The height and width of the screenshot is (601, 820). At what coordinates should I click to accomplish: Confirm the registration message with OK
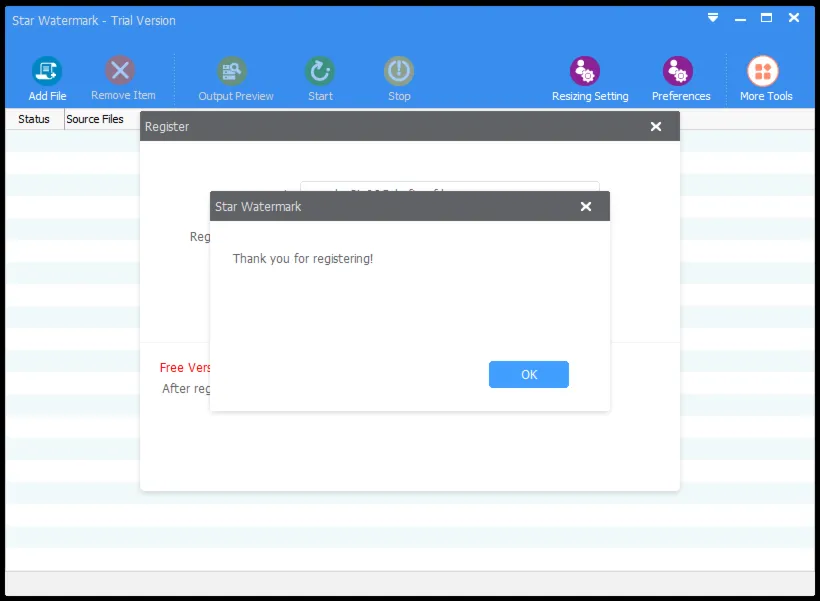(529, 375)
